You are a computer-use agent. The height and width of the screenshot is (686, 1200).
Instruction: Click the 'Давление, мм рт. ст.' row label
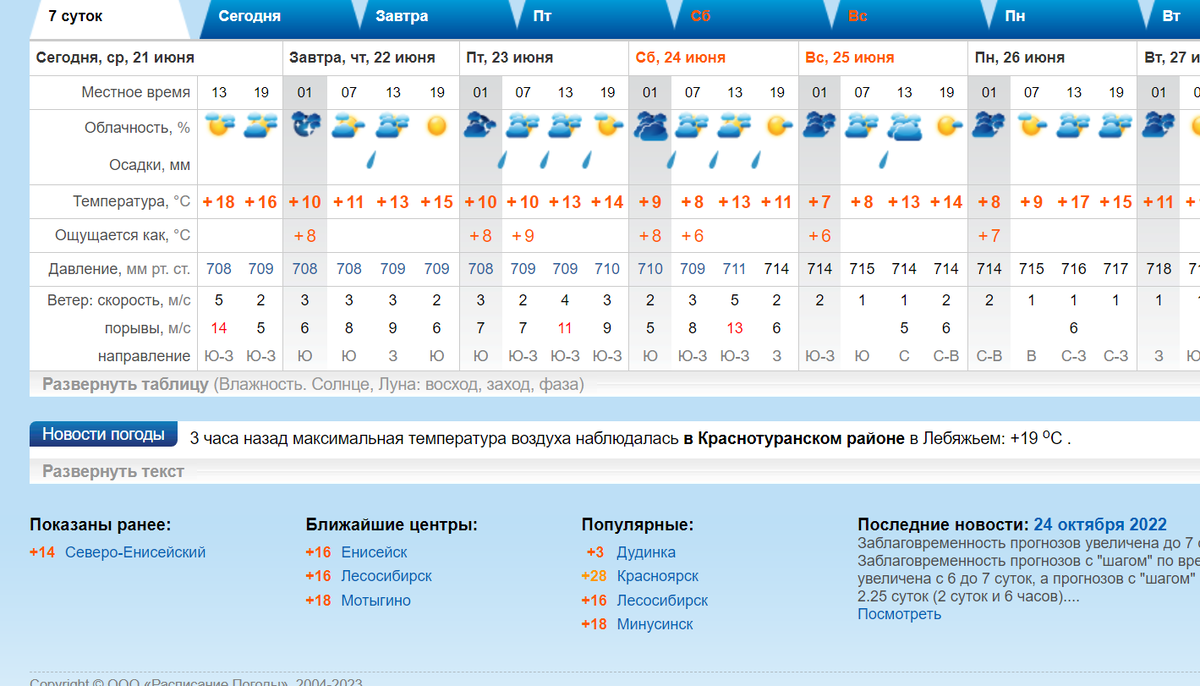119,268
